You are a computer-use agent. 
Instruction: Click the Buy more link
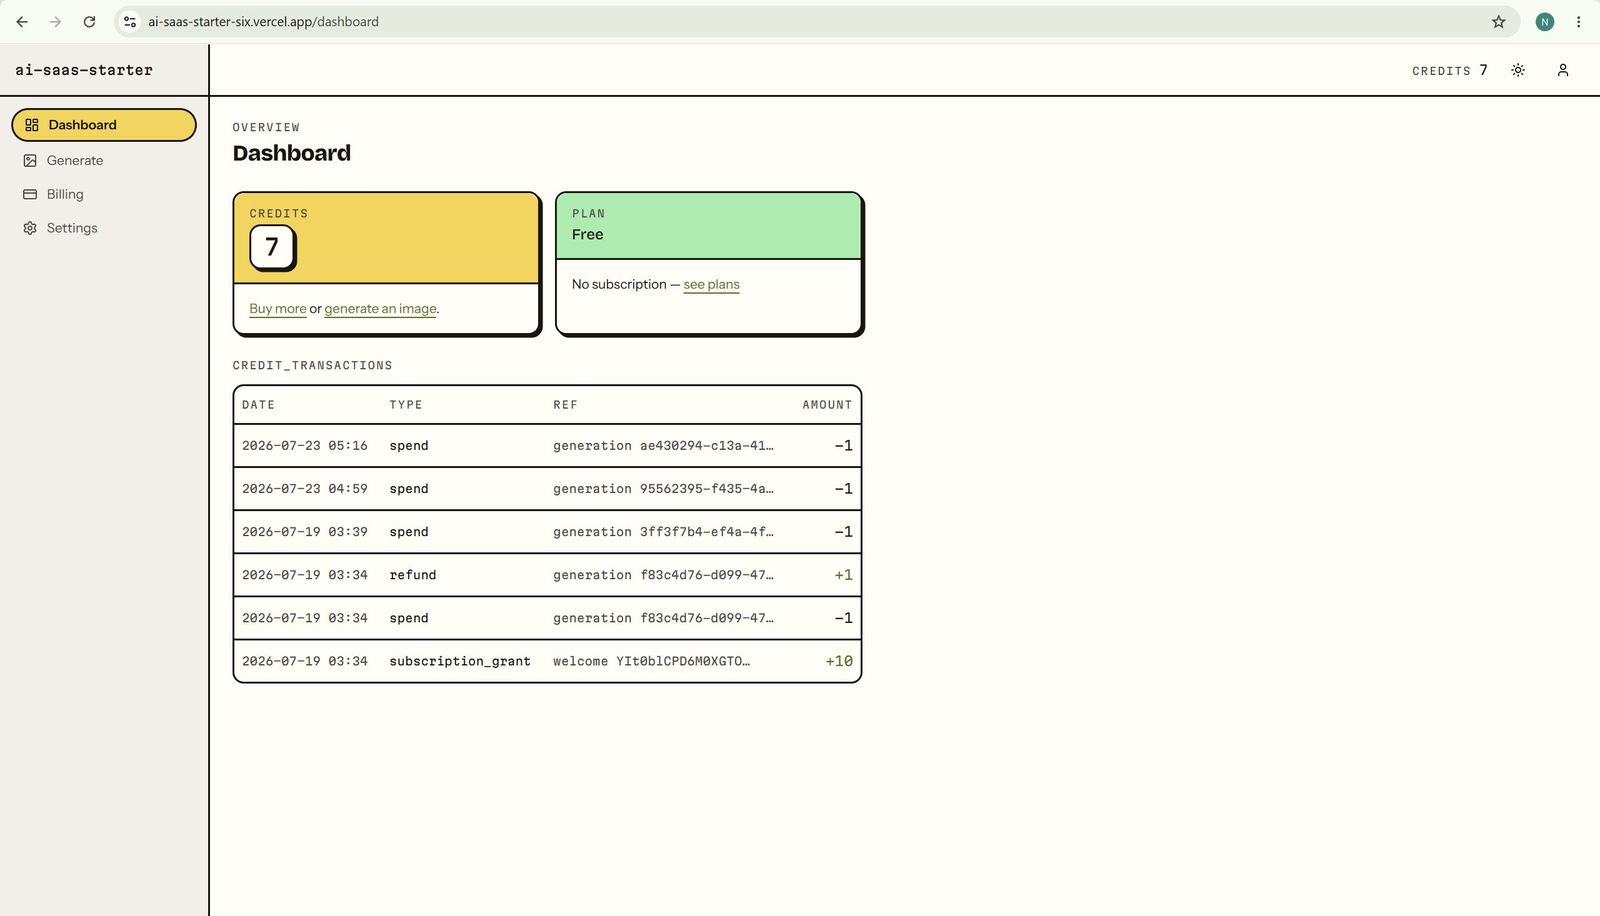pyautogui.click(x=278, y=309)
